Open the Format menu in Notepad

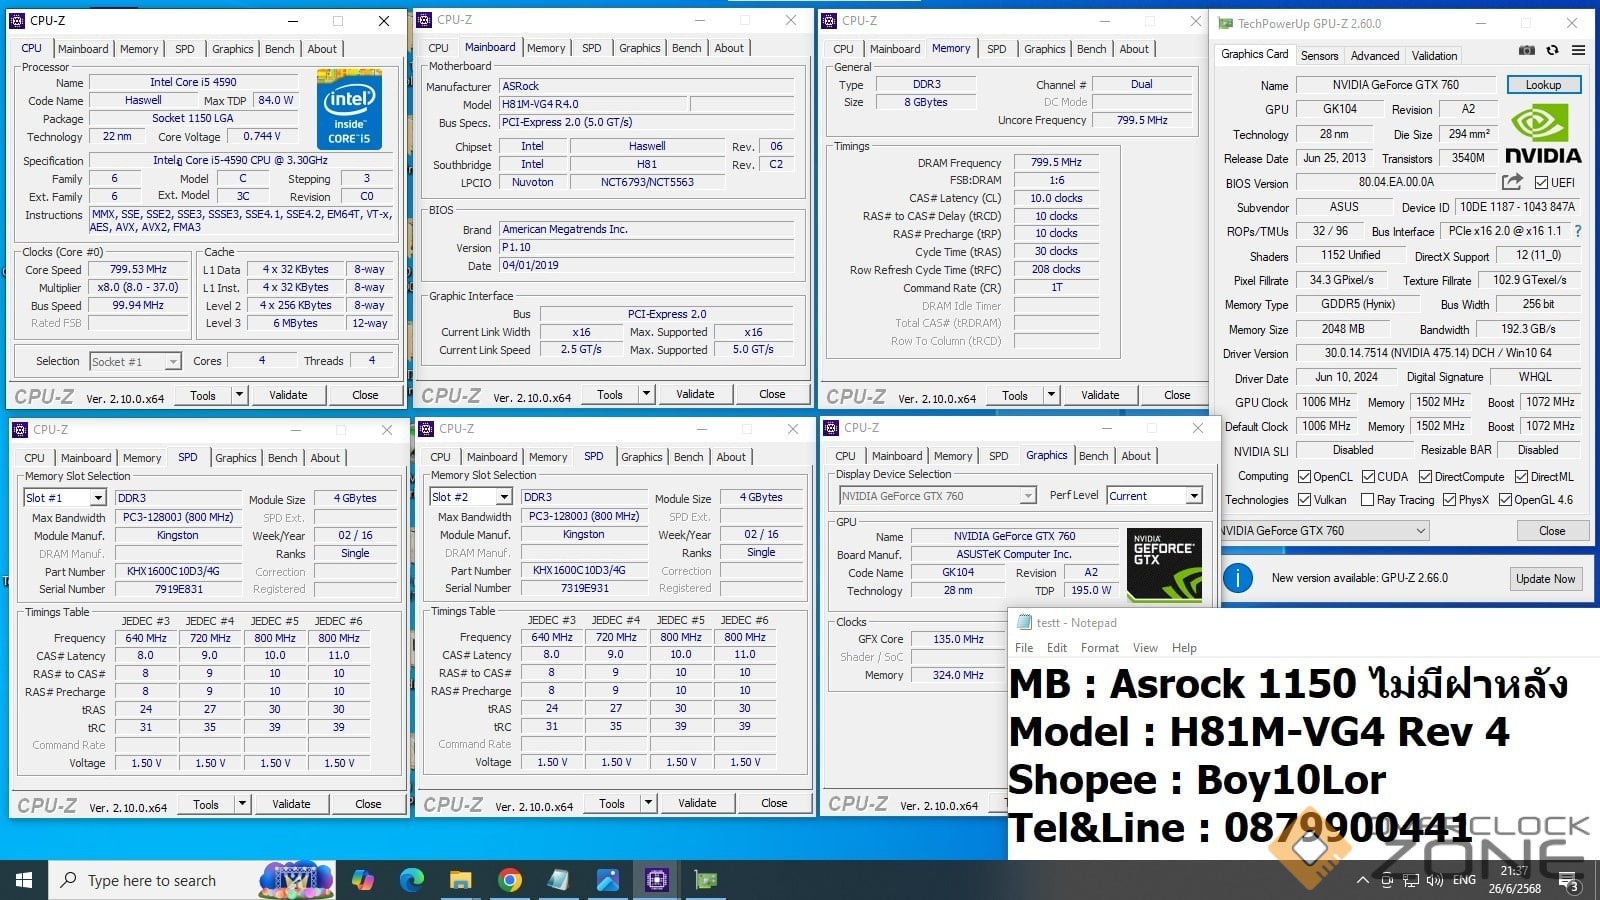[1099, 648]
